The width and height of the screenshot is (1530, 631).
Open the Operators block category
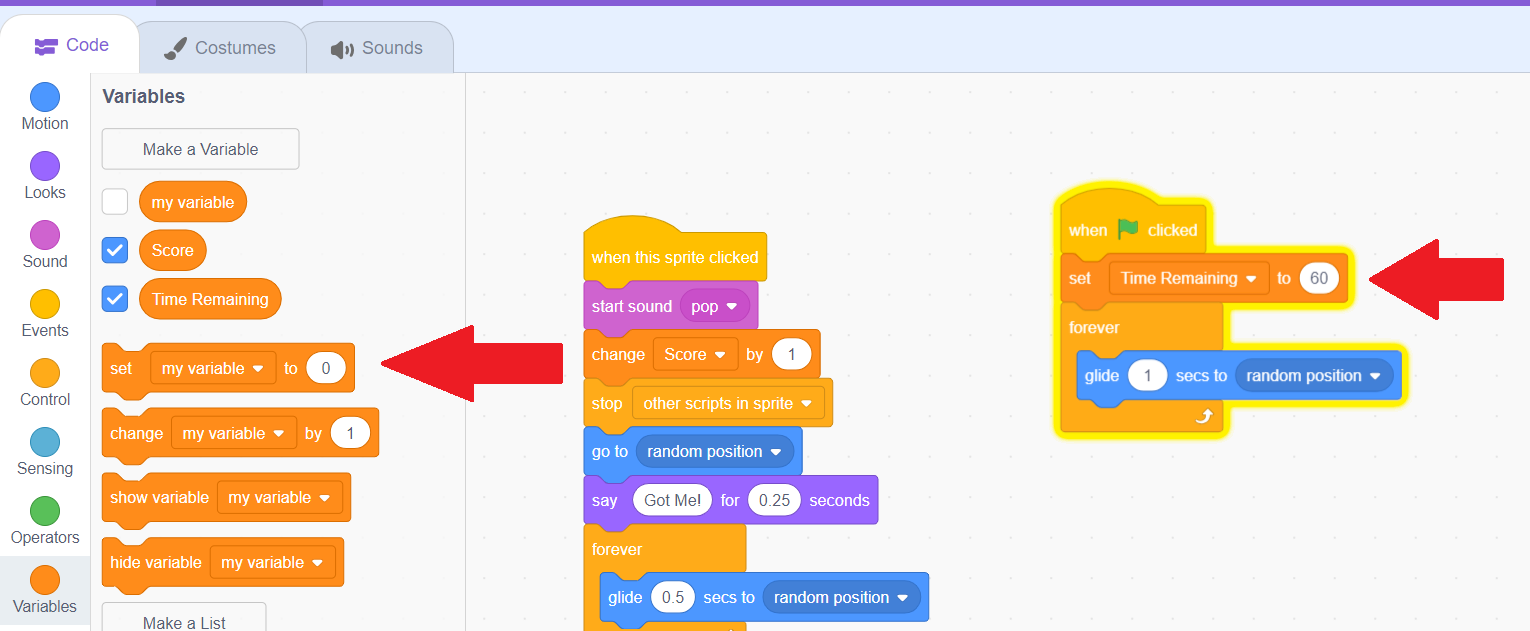point(45,522)
